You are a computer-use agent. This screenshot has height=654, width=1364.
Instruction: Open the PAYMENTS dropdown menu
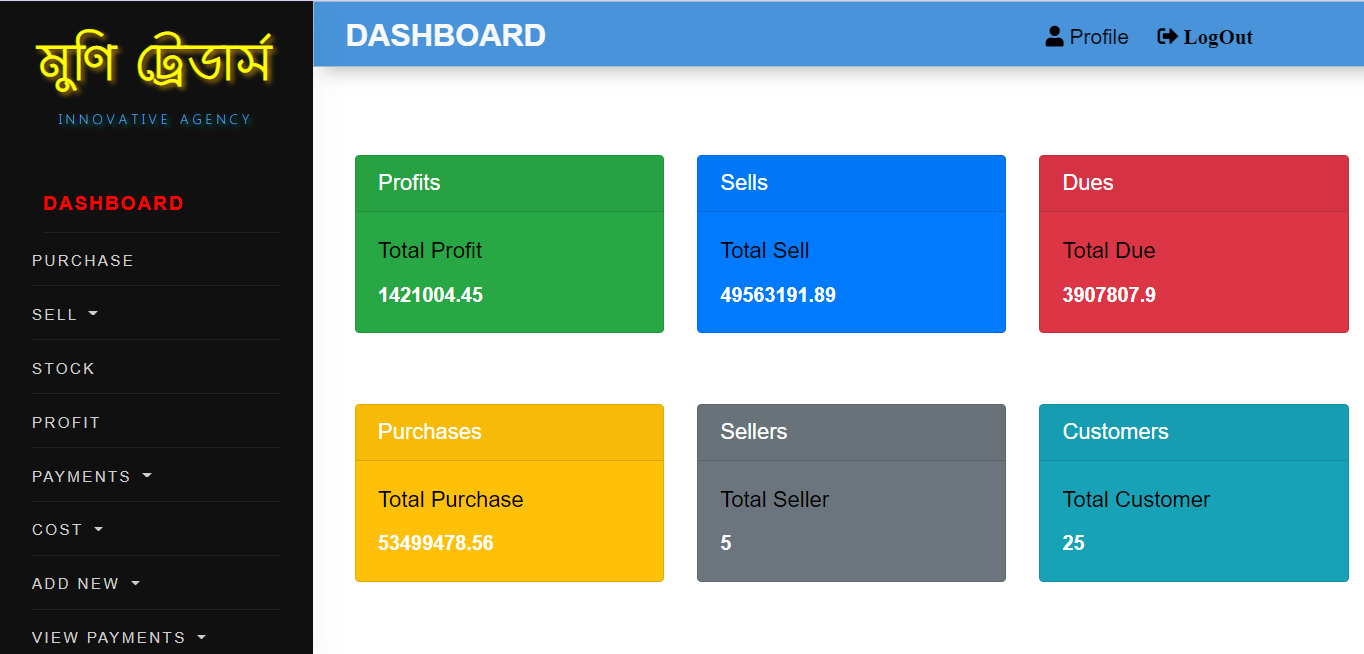click(92, 476)
